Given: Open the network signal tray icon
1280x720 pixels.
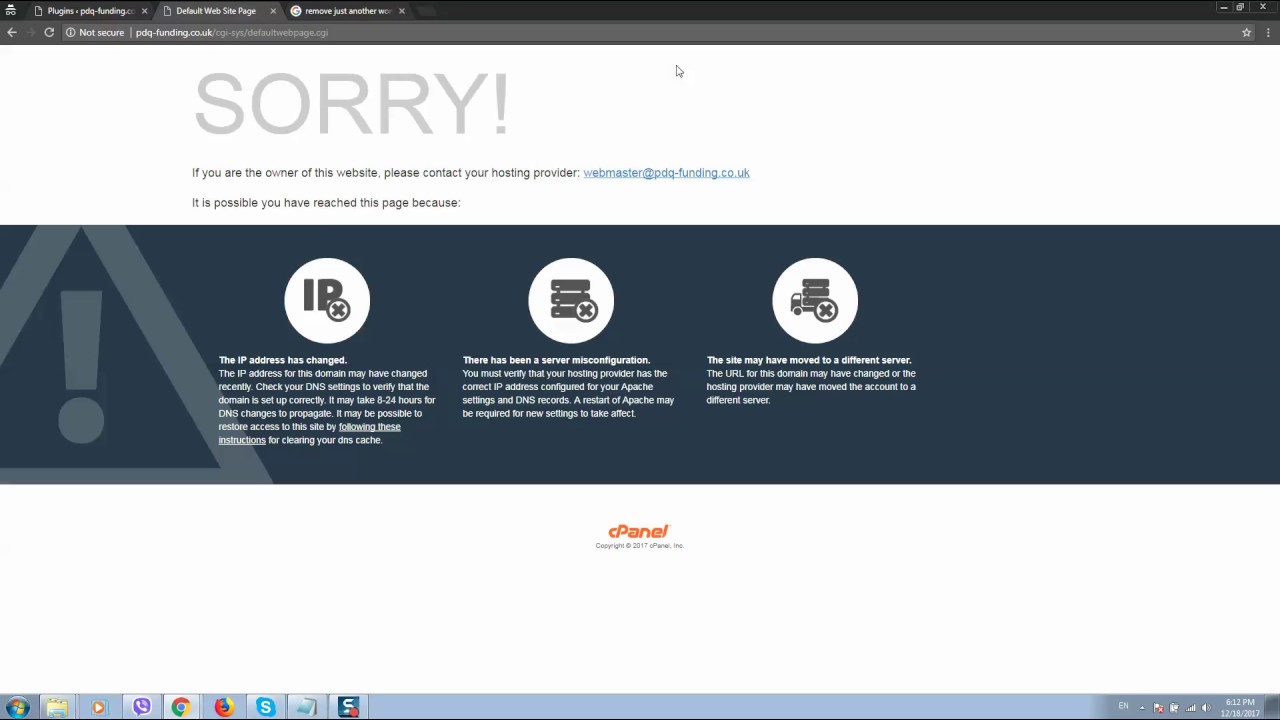Looking at the screenshot, I should [1190, 708].
